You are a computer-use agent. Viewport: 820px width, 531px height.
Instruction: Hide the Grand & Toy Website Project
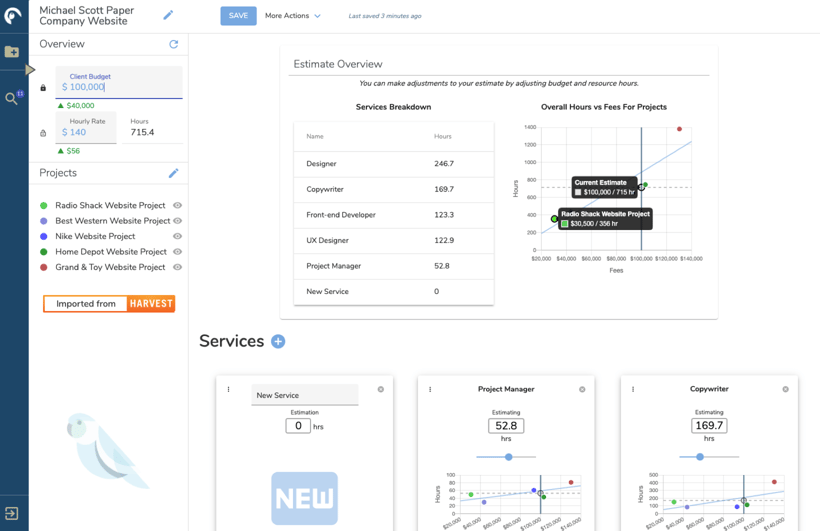tap(177, 267)
